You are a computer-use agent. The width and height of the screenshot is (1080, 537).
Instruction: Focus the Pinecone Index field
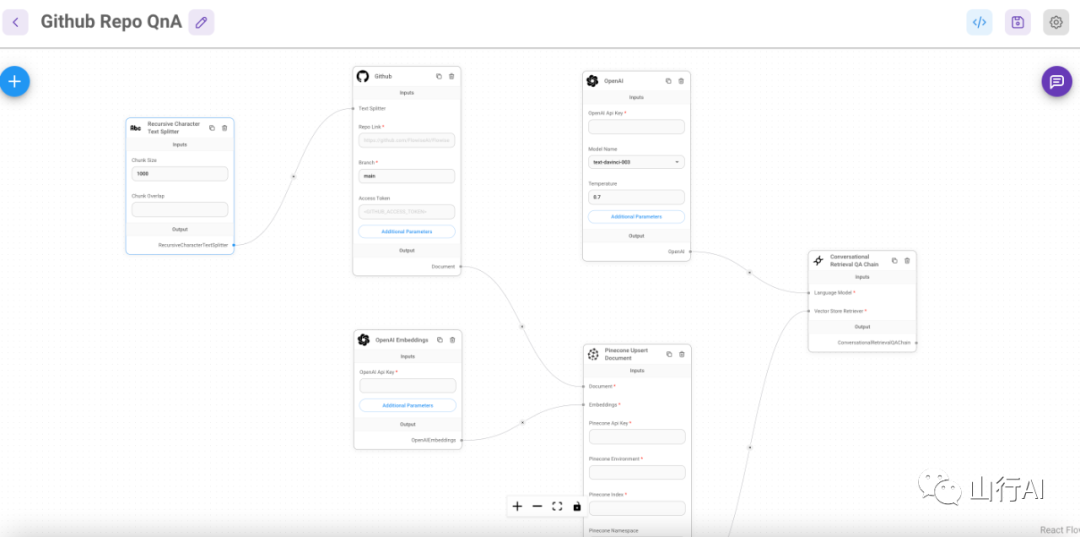637,508
